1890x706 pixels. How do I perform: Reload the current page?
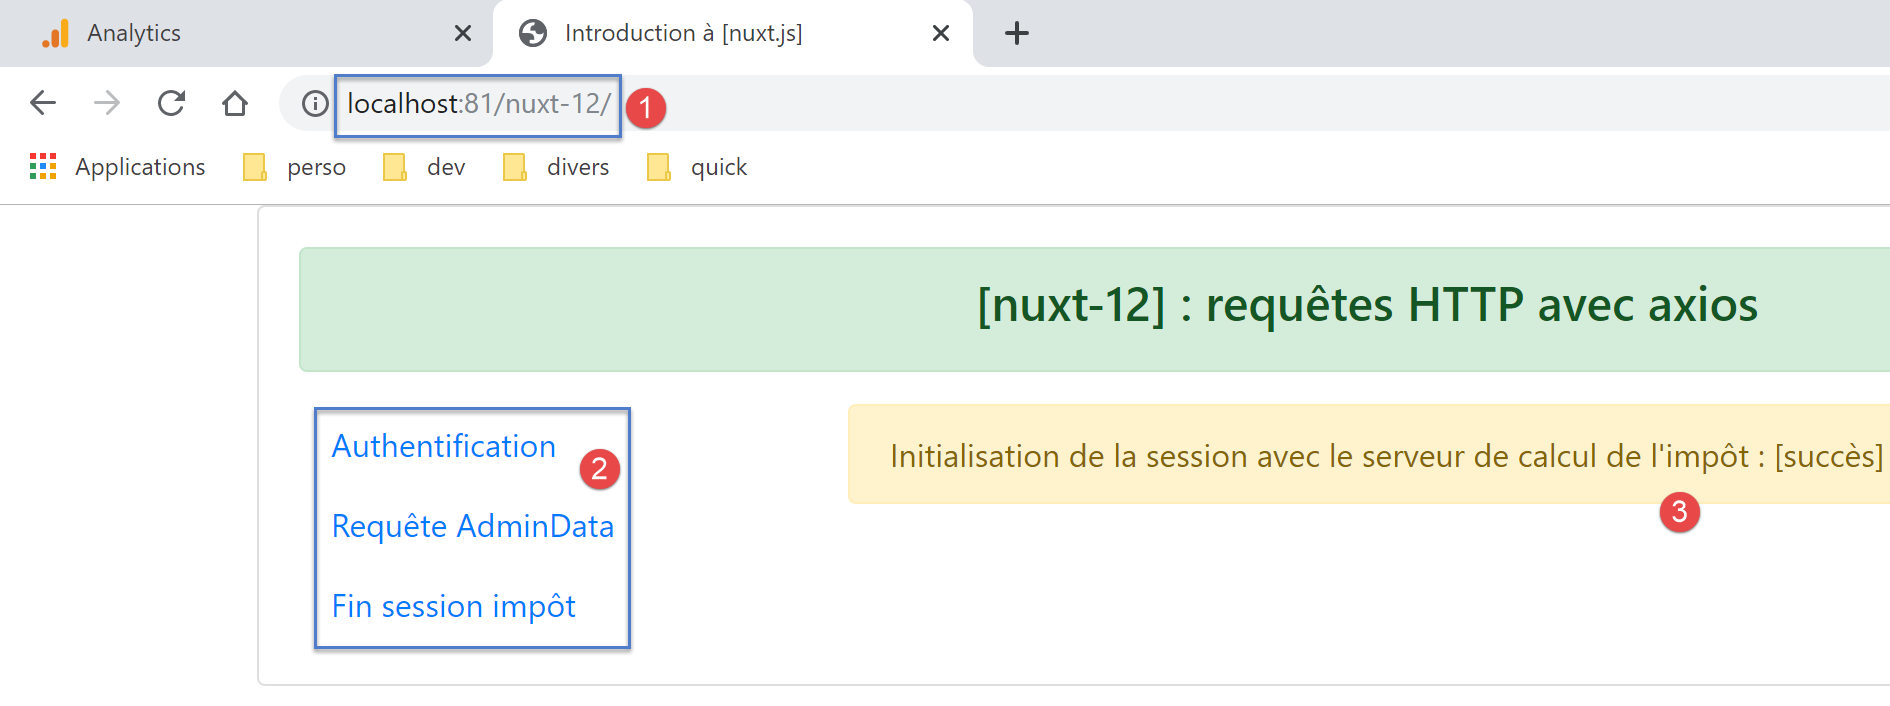(171, 103)
